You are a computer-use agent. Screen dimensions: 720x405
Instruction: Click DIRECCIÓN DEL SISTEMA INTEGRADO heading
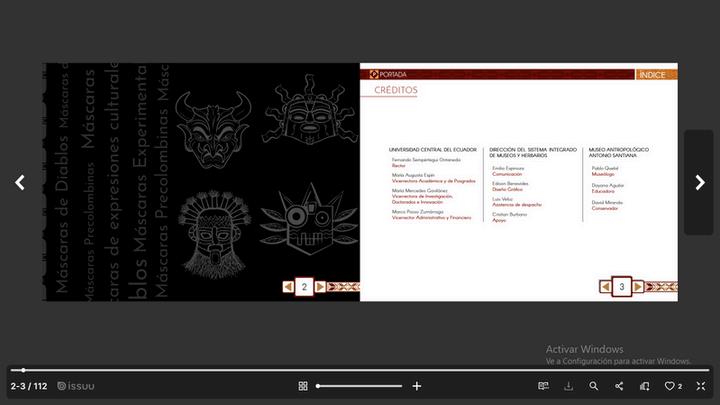(x=533, y=150)
